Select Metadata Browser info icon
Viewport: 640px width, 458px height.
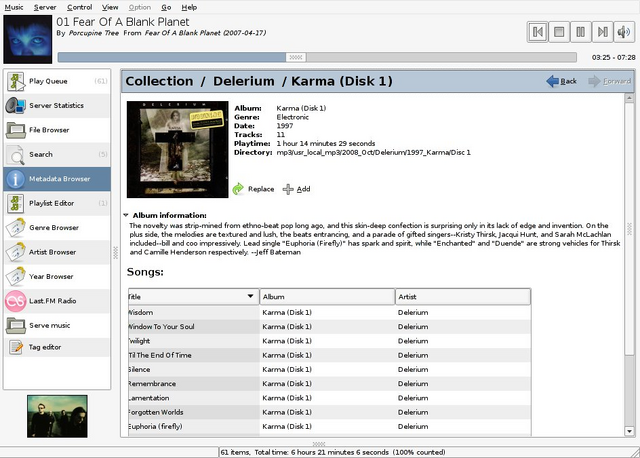(16, 179)
